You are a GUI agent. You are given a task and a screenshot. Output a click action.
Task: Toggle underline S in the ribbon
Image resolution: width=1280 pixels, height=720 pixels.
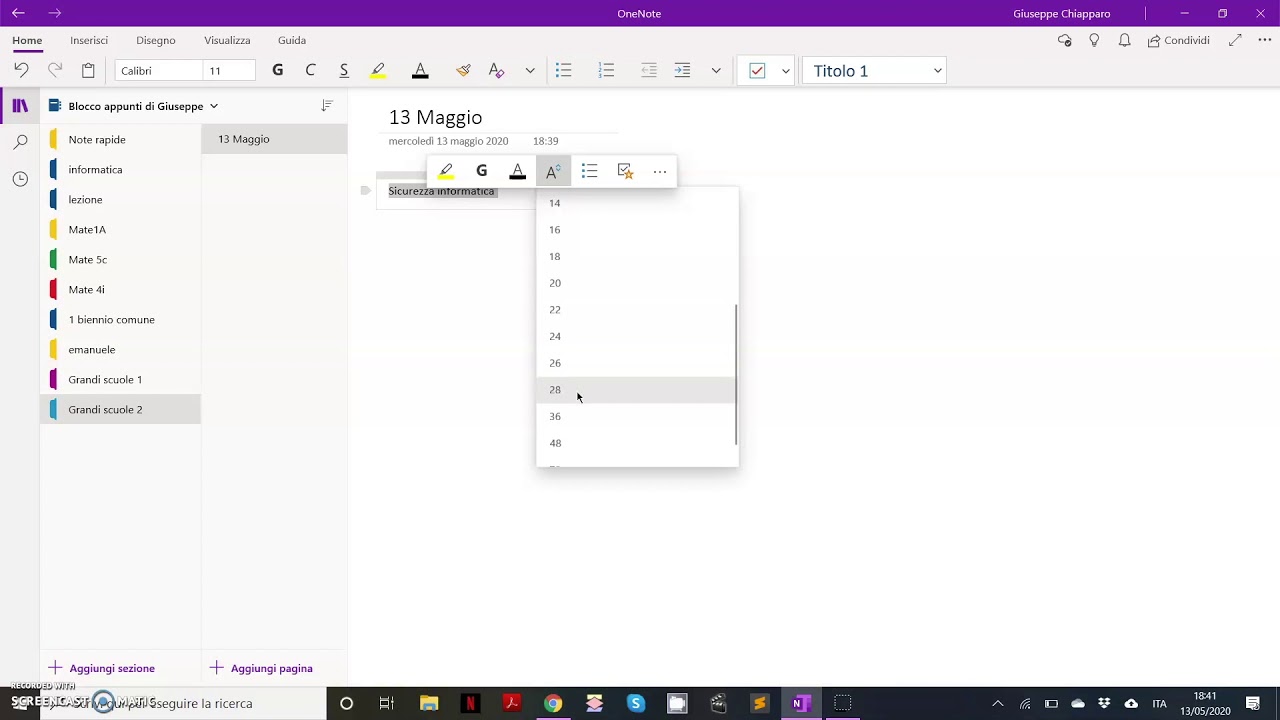(344, 70)
